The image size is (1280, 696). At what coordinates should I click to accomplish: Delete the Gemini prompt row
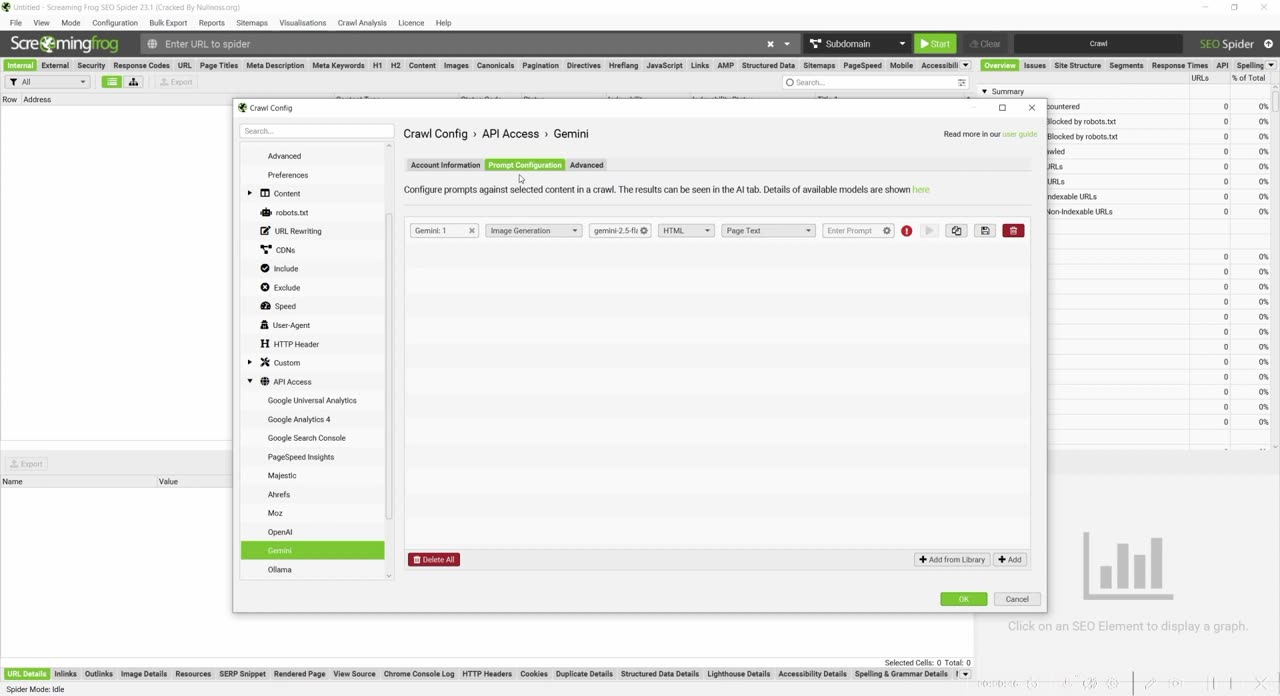[1013, 231]
